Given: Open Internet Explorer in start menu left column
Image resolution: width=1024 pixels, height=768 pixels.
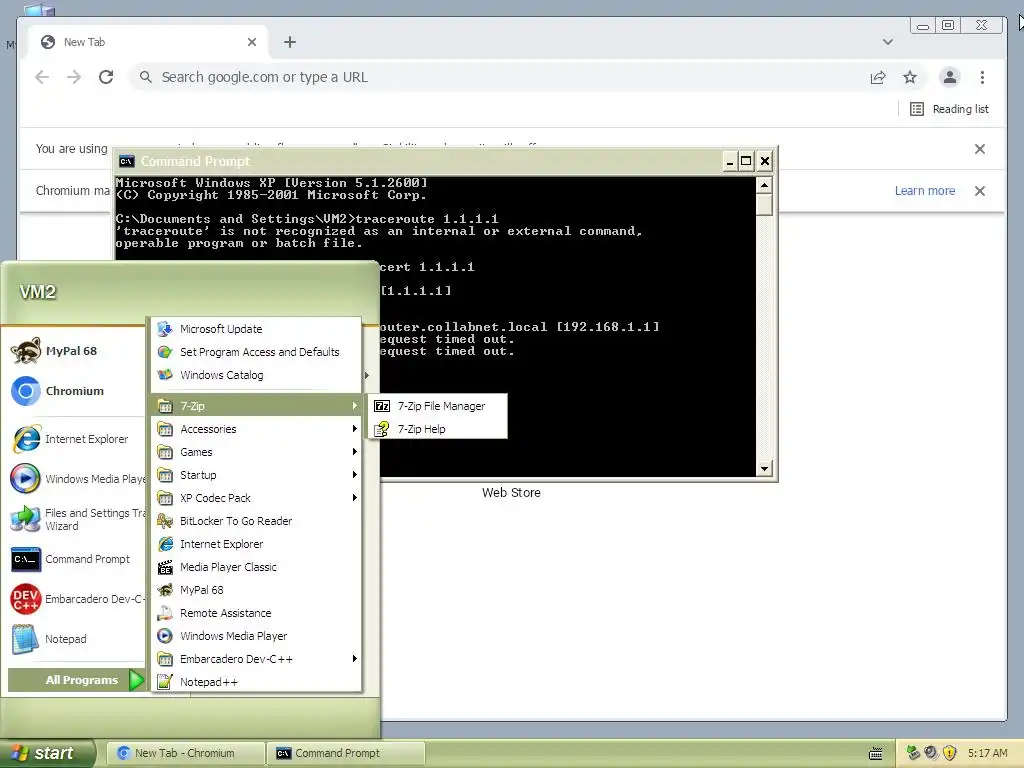Looking at the screenshot, I should click(x=72, y=439).
